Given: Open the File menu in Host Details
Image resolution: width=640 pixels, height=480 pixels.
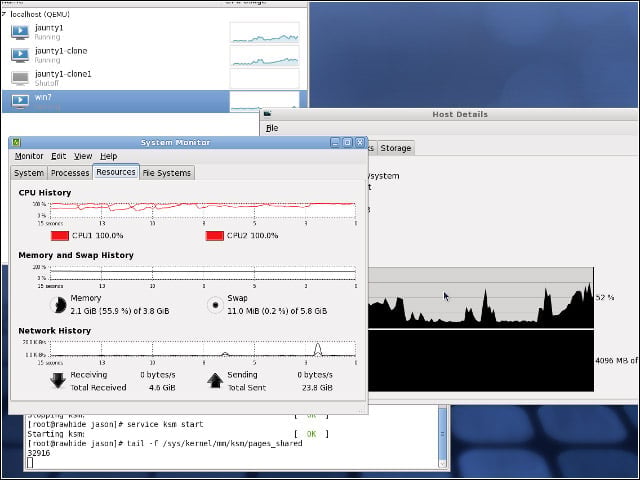Looking at the screenshot, I should click(272, 128).
